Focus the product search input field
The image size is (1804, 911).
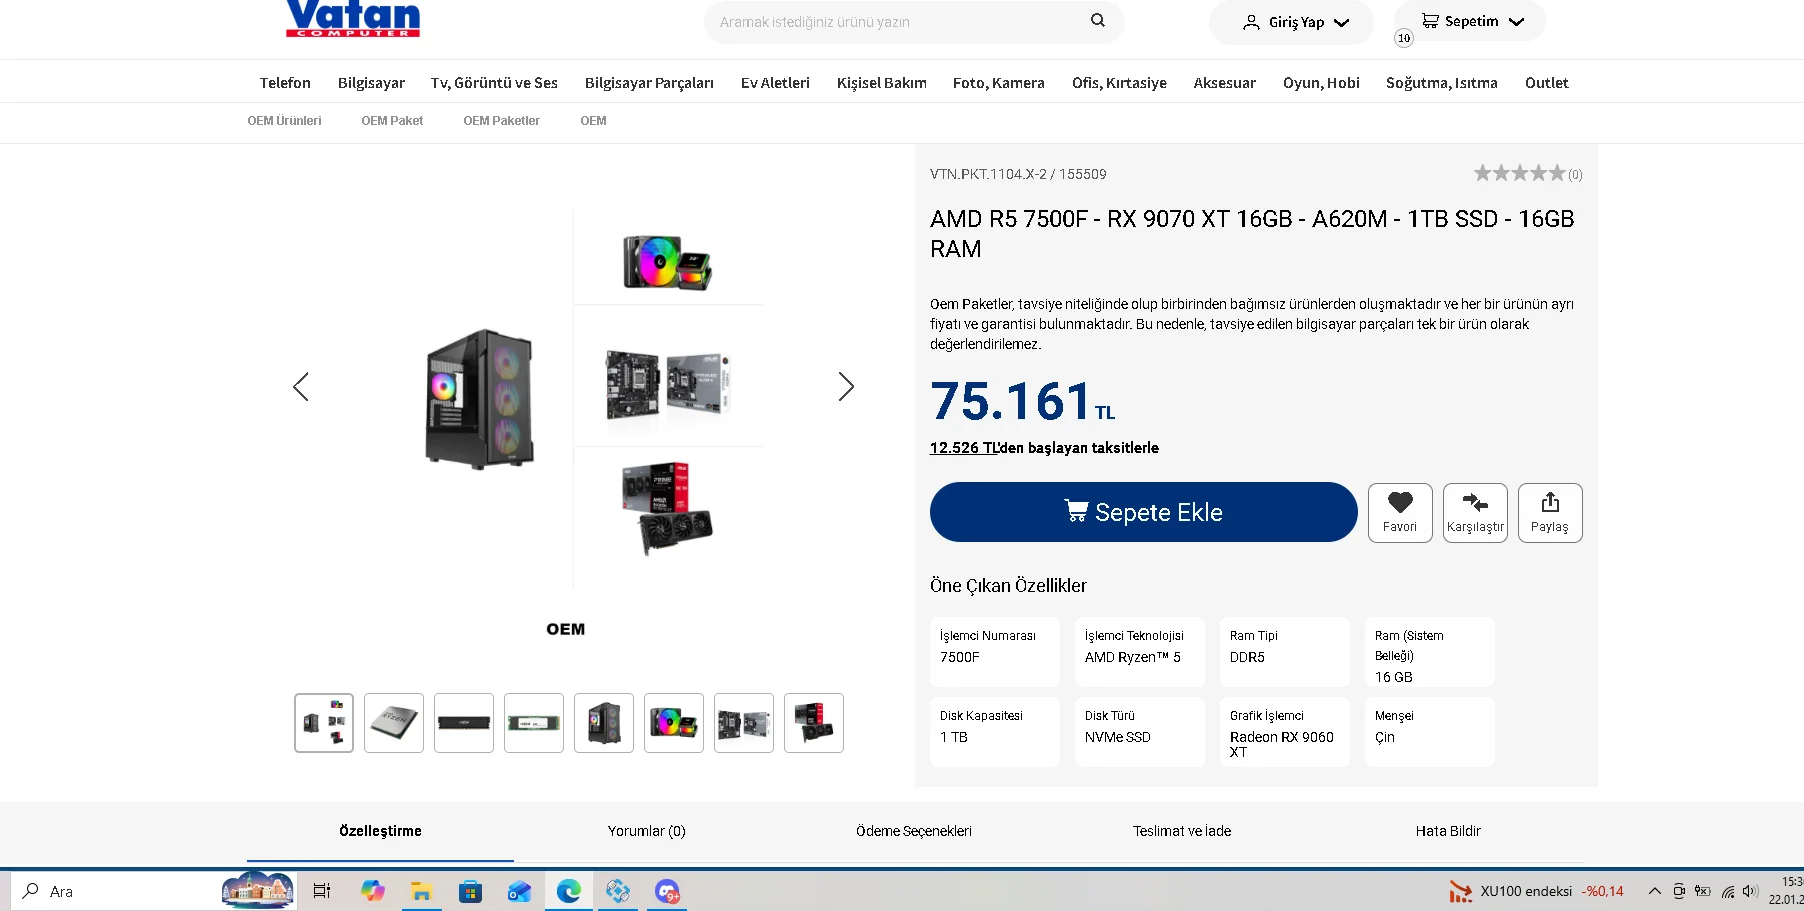(900, 22)
